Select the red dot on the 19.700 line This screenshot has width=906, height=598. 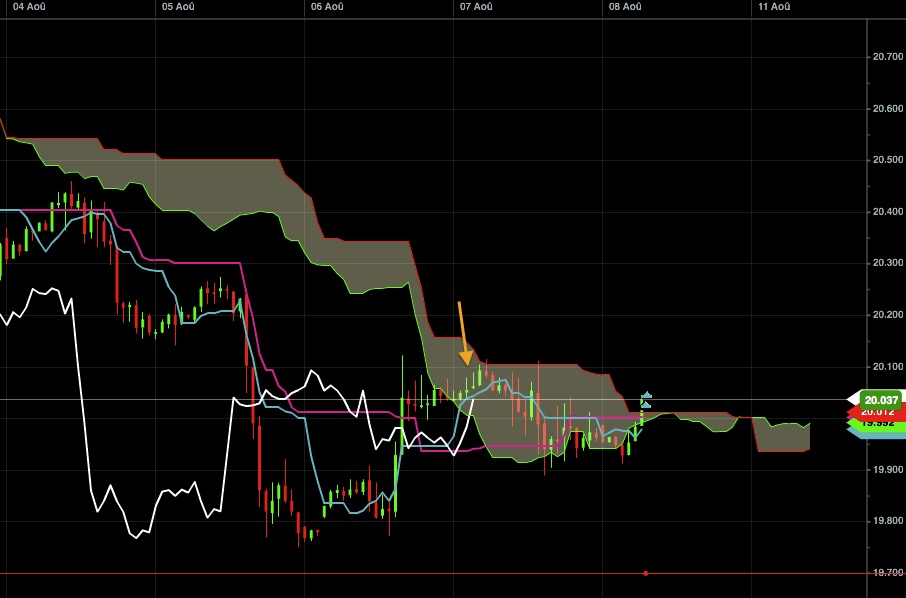pos(646,573)
